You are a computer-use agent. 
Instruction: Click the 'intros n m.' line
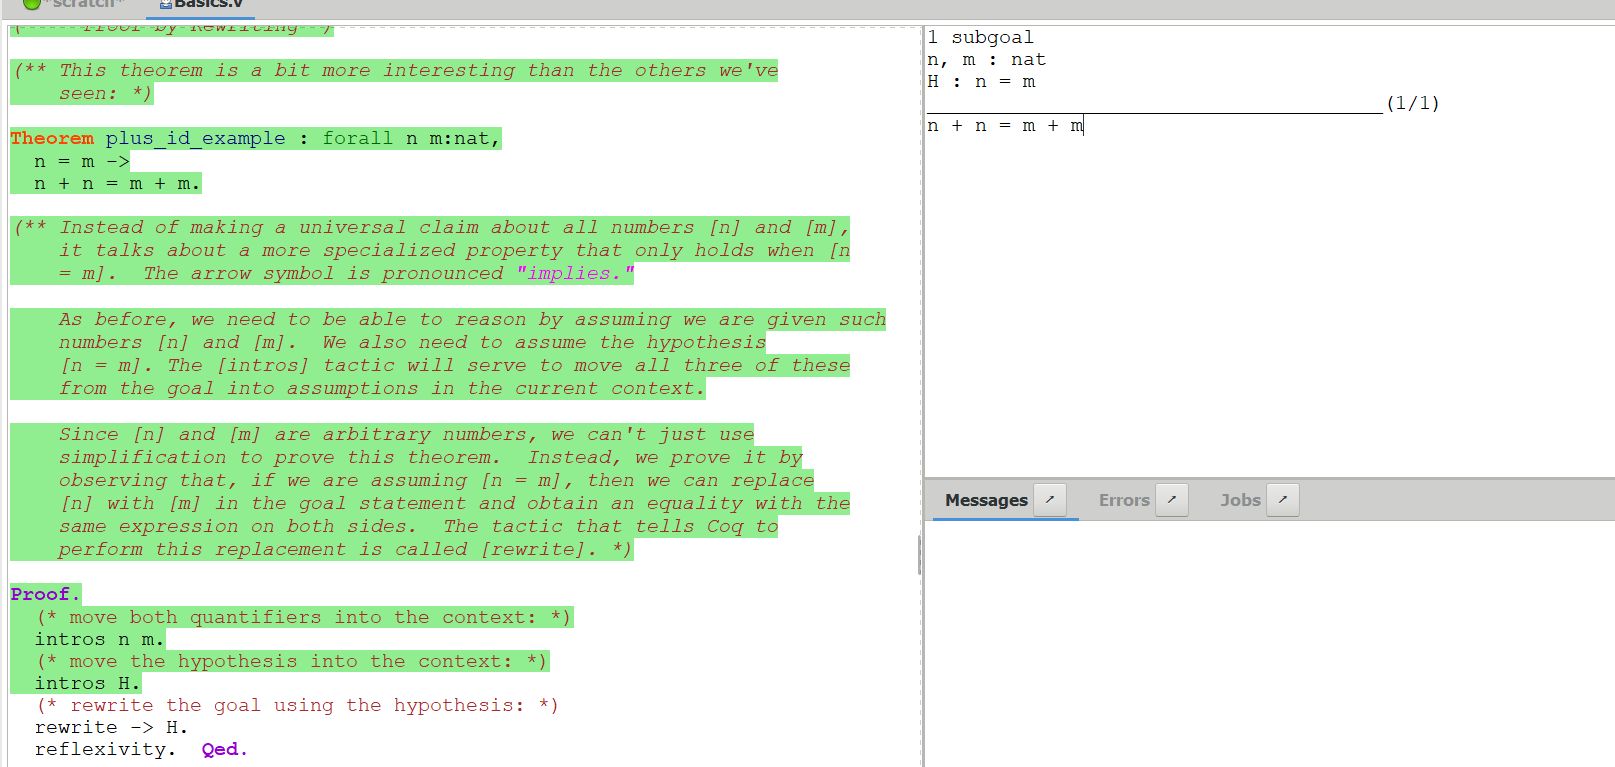tap(99, 640)
